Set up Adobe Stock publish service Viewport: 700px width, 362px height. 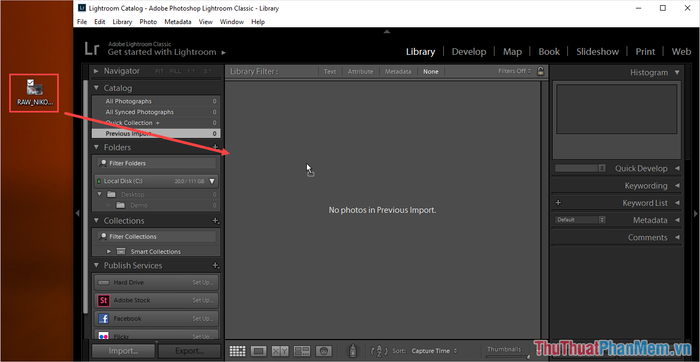pyautogui.click(x=203, y=300)
